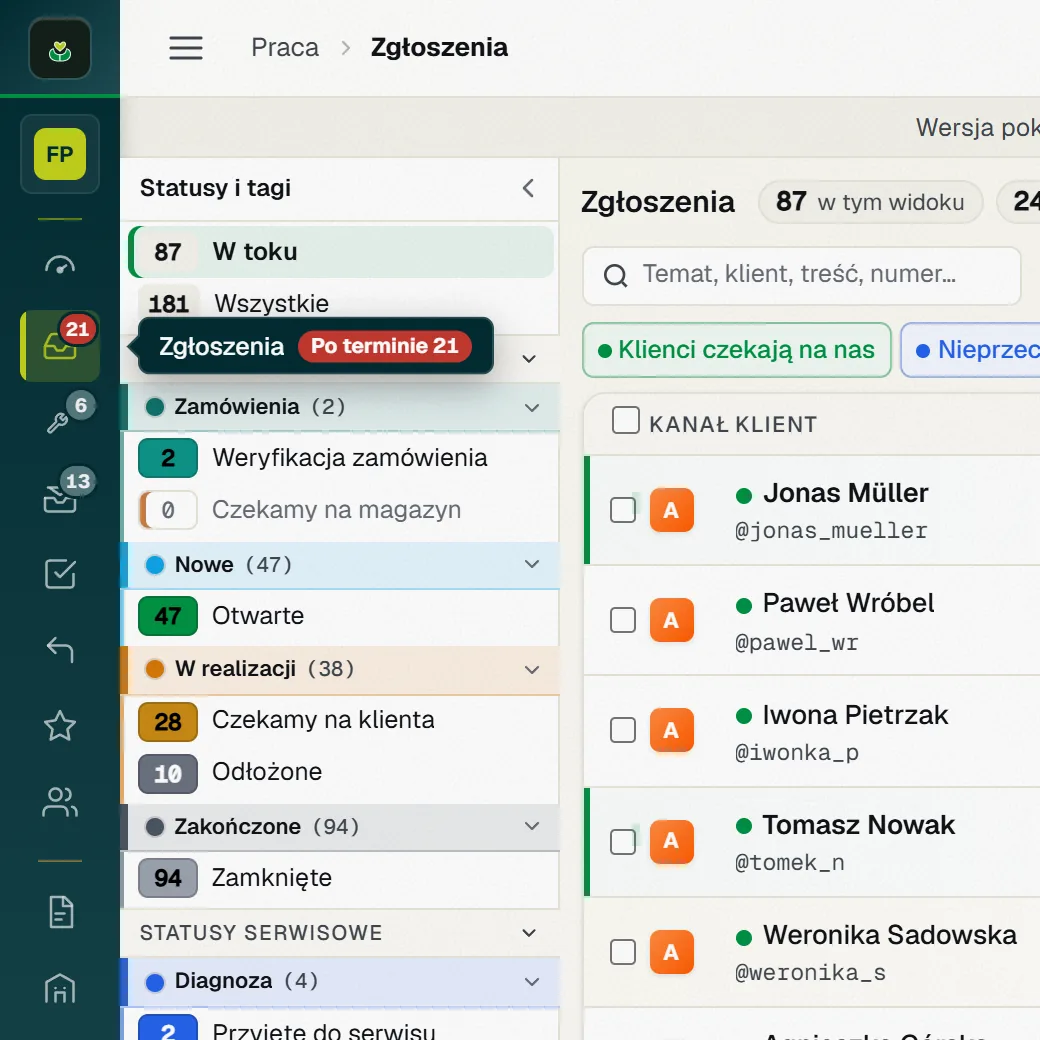Image resolution: width=1040 pixels, height=1040 pixels.
Task: Click the A channel icon for Jonas Müller
Action: point(671,509)
